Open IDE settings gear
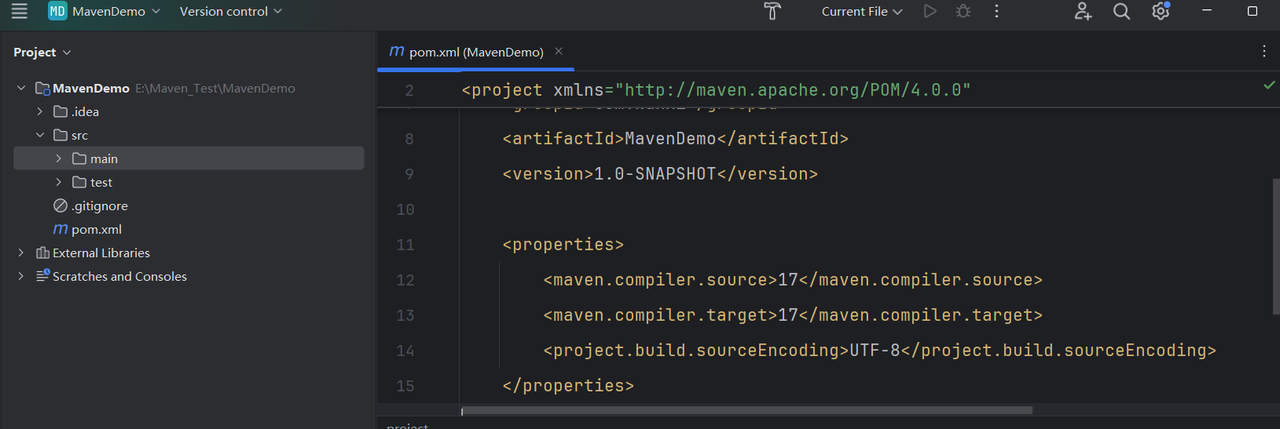The image size is (1280, 429). coord(1160,12)
